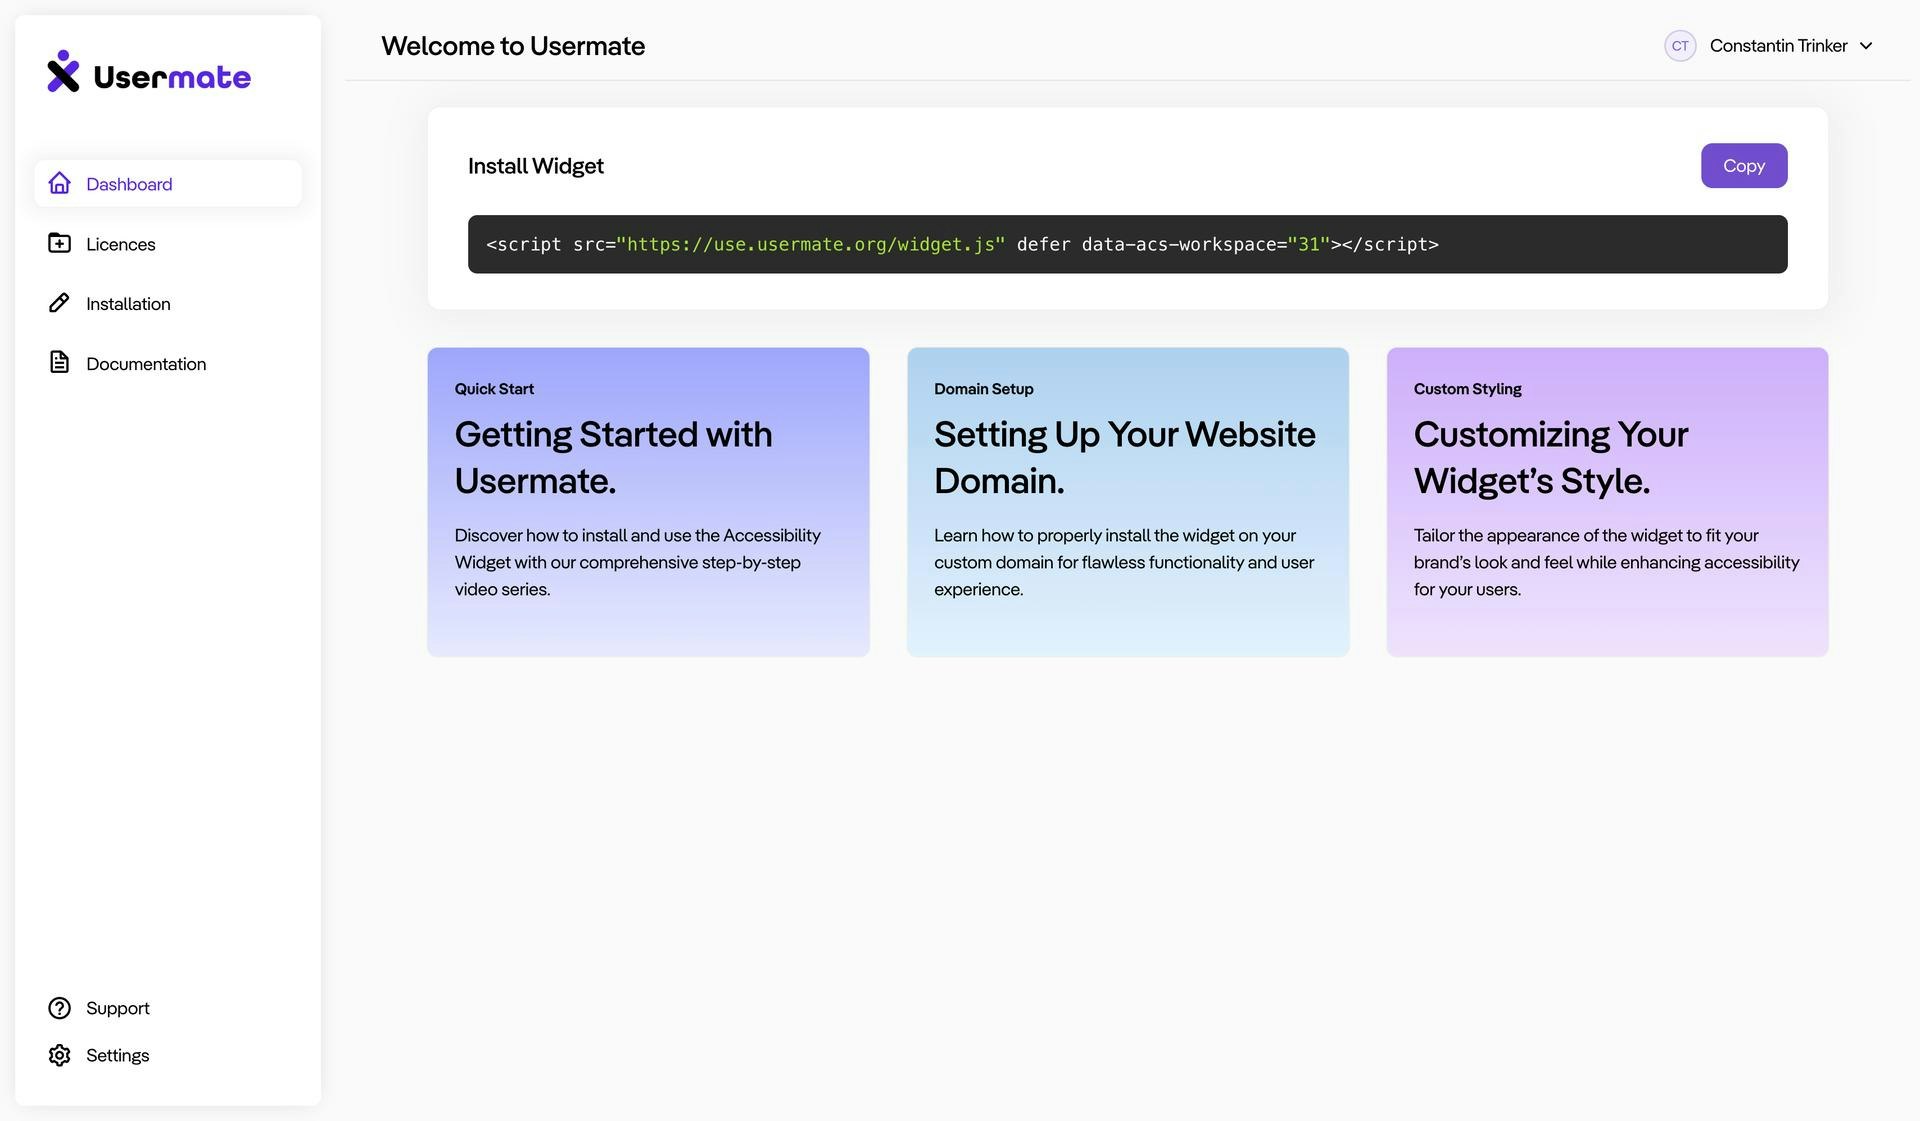1920x1121 pixels.
Task: Click the Licences folder-plus icon
Action: 60,243
